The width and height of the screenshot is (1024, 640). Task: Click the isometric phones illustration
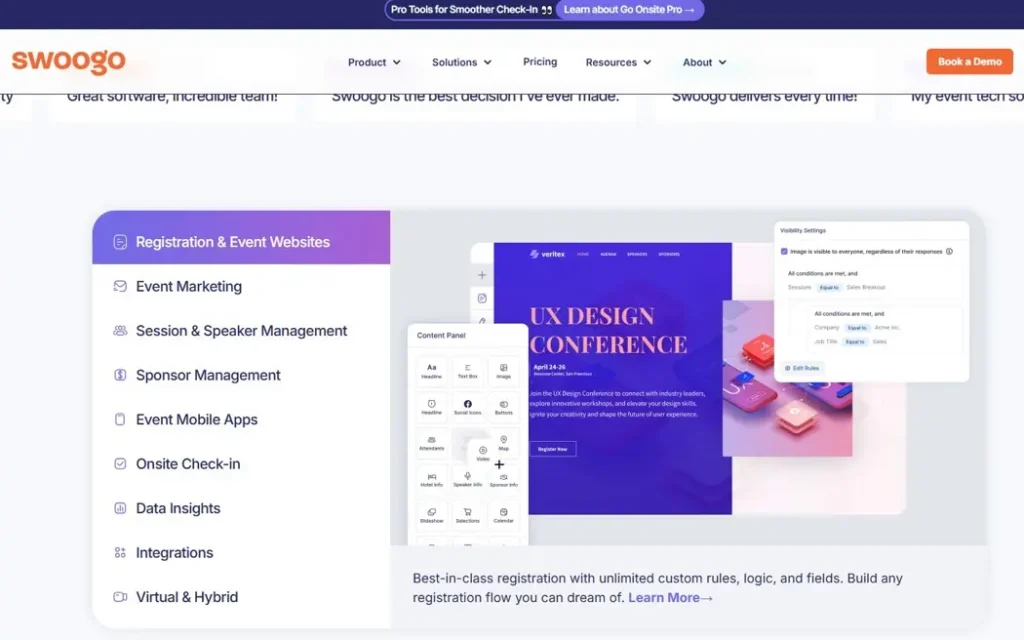tap(787, 377)
